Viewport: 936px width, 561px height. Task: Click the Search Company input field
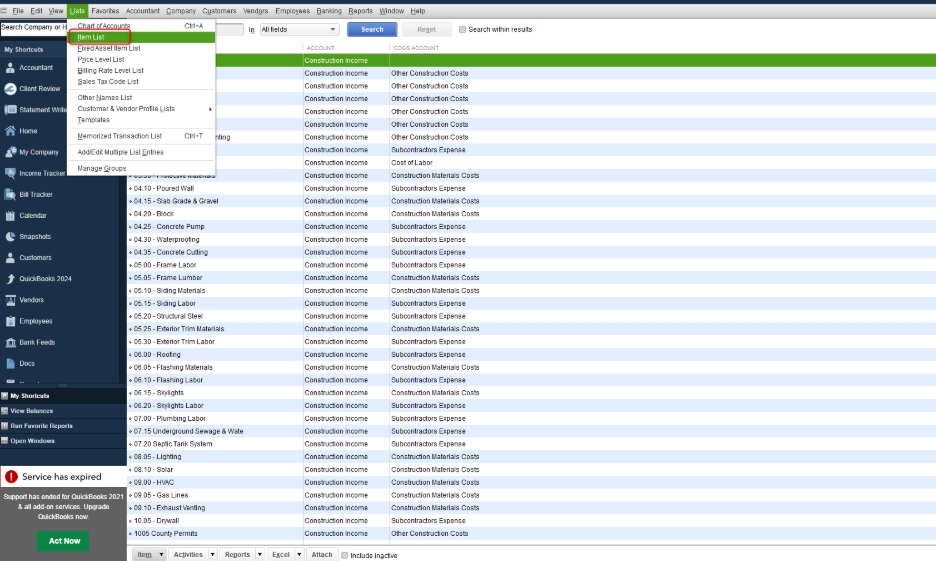pyautogui.click(x=33, y=27)
